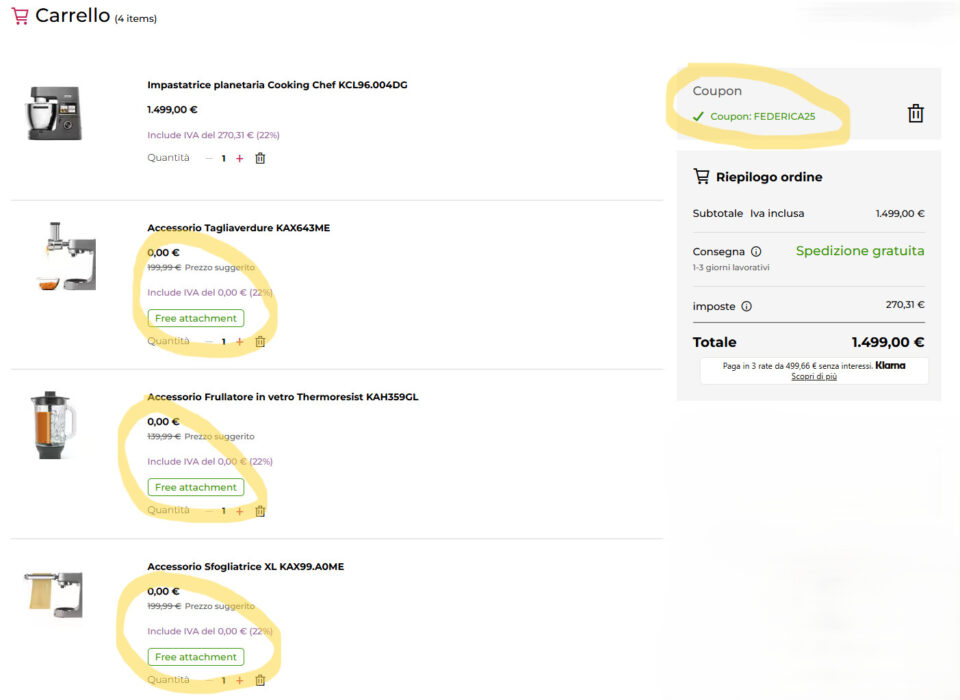Viewport: 960px width, 700px height.
Task: Increase quantity of Tagliaverdure KAX643ME accessory
Action: [x=239, y=341]
